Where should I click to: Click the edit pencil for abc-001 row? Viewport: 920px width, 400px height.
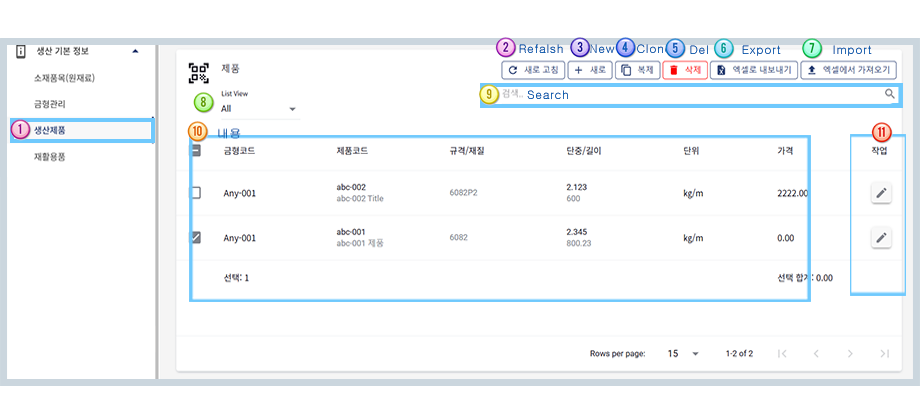(880, 237)
